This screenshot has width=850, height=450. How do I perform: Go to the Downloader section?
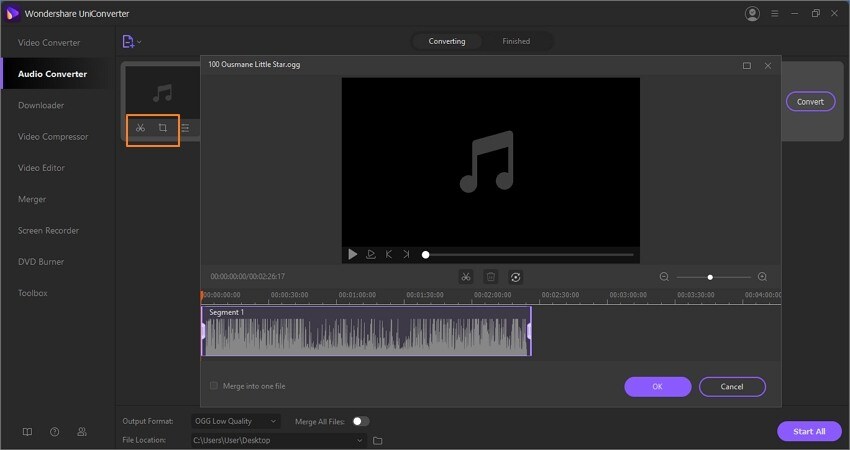pos(41,105)
